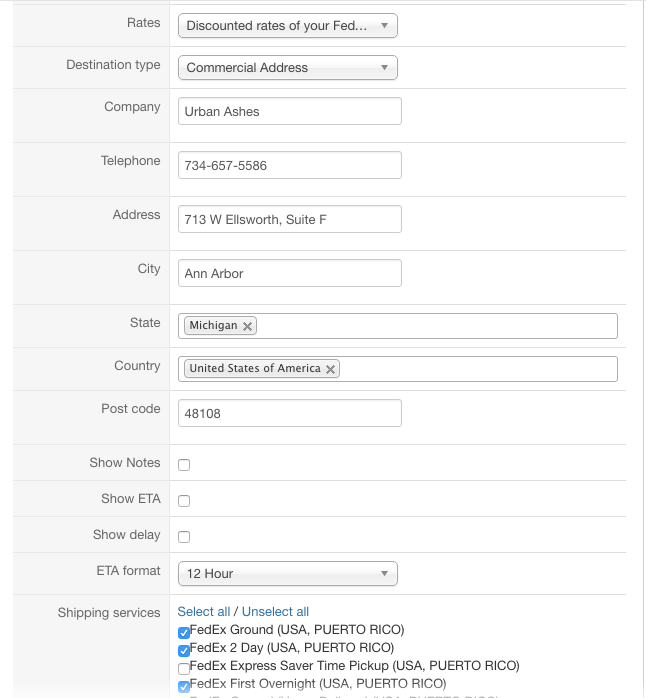This screenshot has height=698, width=646.
Task: Focus the Telephone input field
Action: pyautogui.click(x=290, y=166)
